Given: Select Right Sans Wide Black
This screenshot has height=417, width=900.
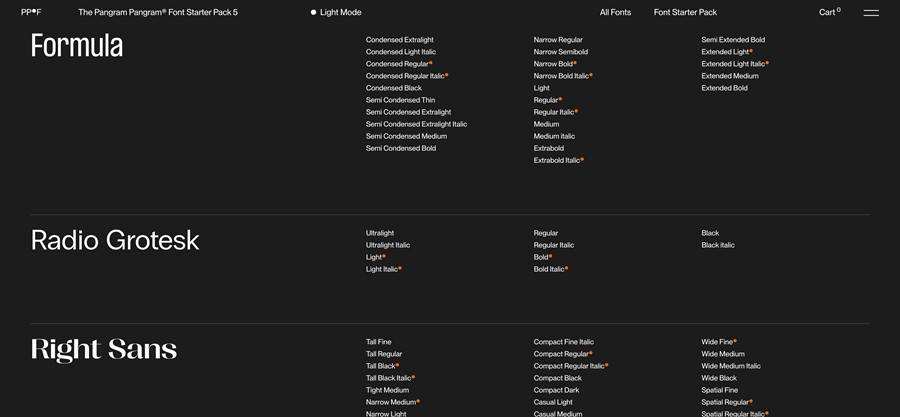Looking at the screenshot, I should 719,378.
